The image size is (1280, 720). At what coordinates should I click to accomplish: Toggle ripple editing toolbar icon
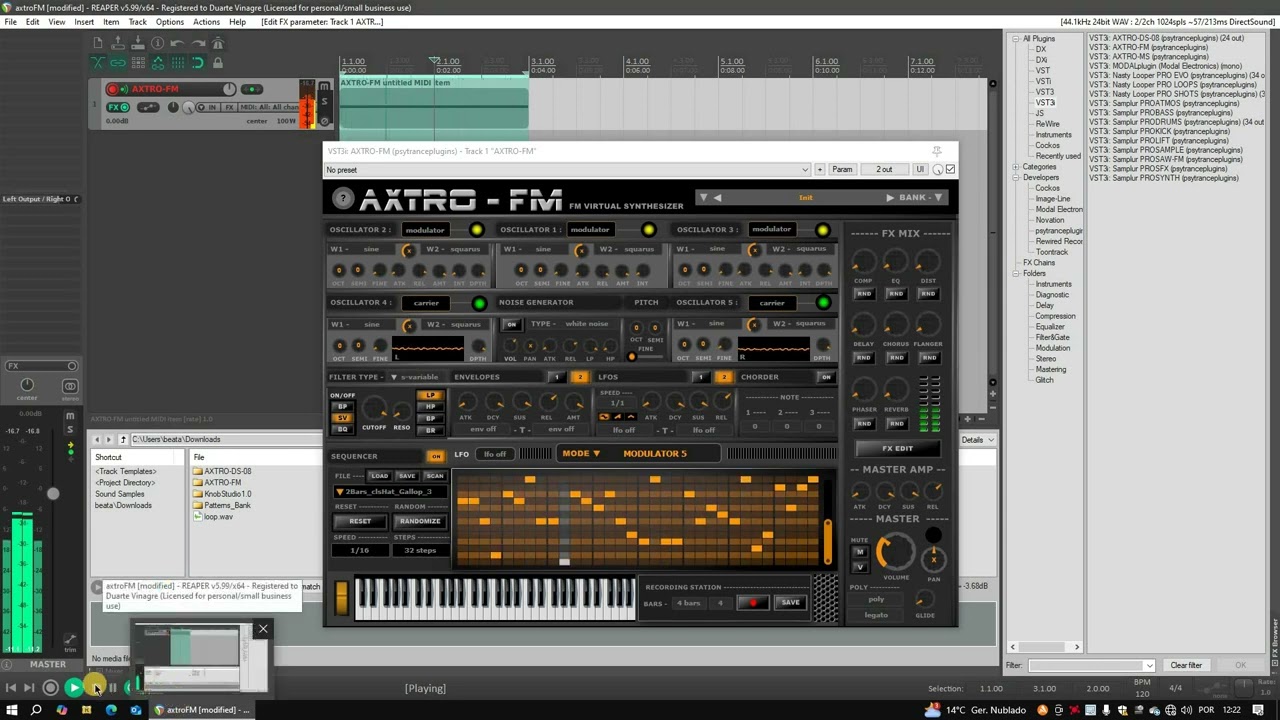[x=138, y=62]
